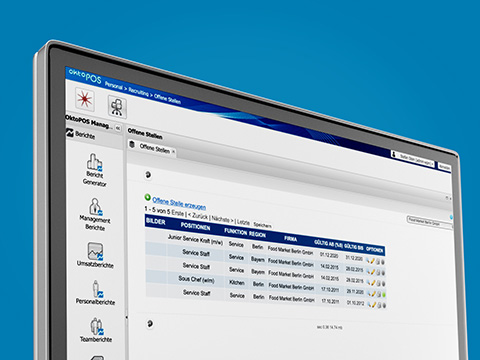The height and width of the screenshot is (360, 480).
Task: Select the Sous Chef (w/m) cell
Action: (x=196, y=279)
